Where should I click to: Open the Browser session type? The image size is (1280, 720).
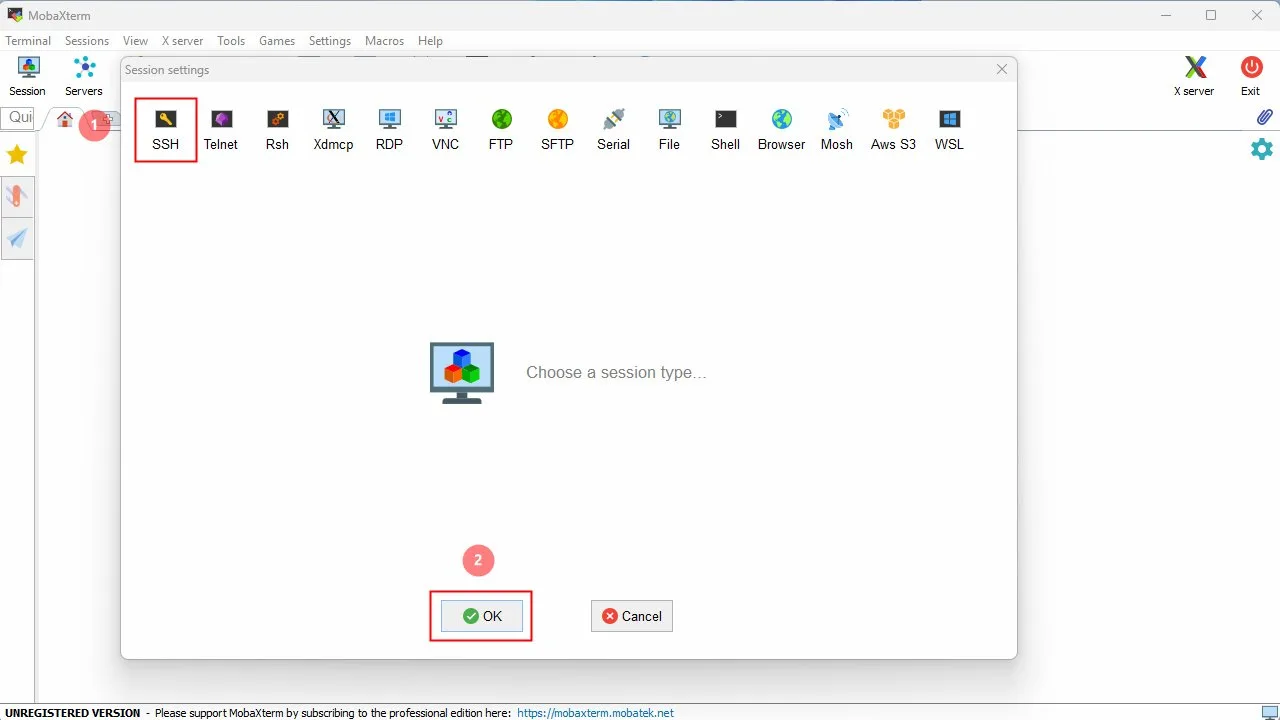781,130
